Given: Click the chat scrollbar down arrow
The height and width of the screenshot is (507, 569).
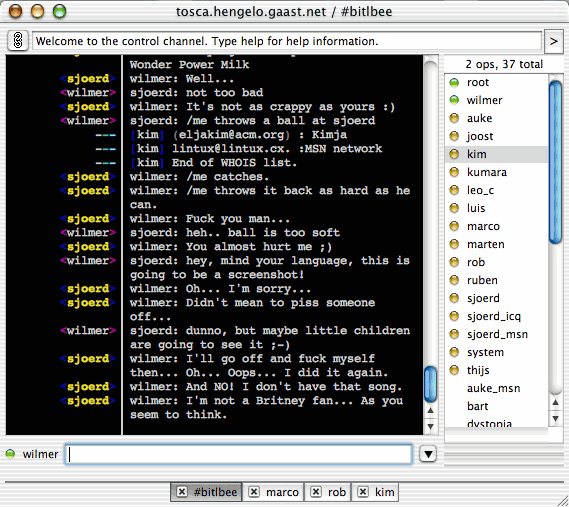Looking at the screenshot, I should (430, 426).
